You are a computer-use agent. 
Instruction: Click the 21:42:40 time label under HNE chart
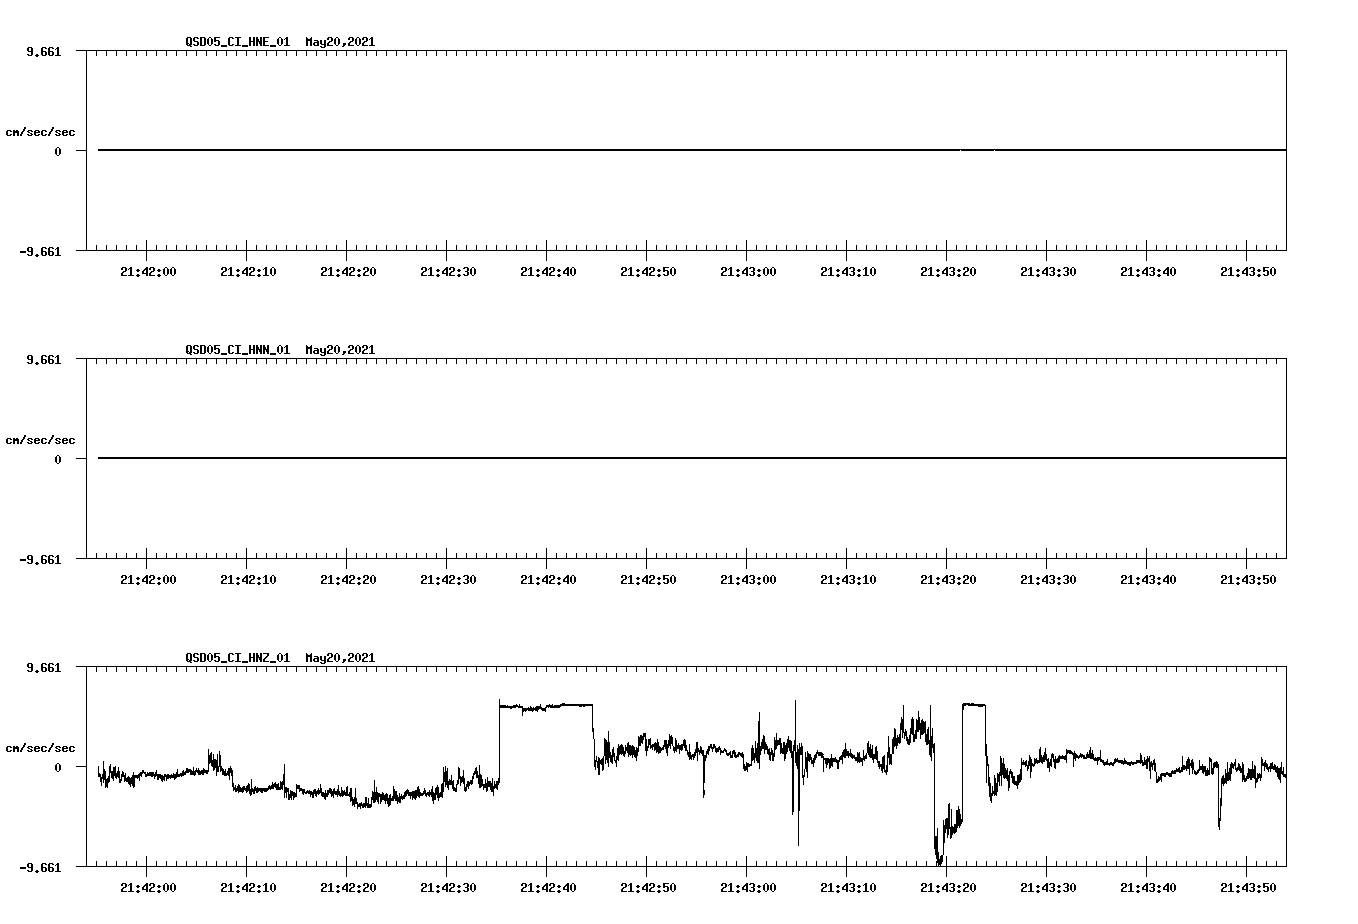548,271
